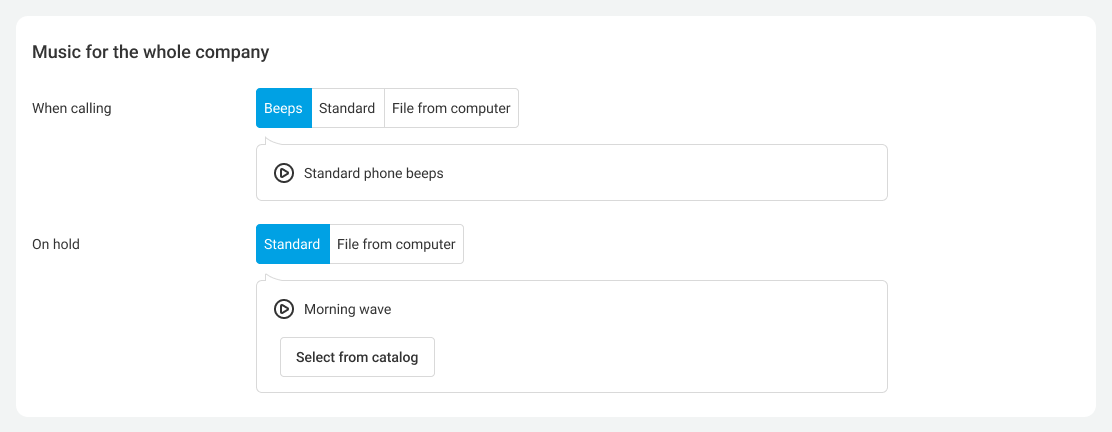Click the pointer notch above Morning wave

[x=267, y=277]
